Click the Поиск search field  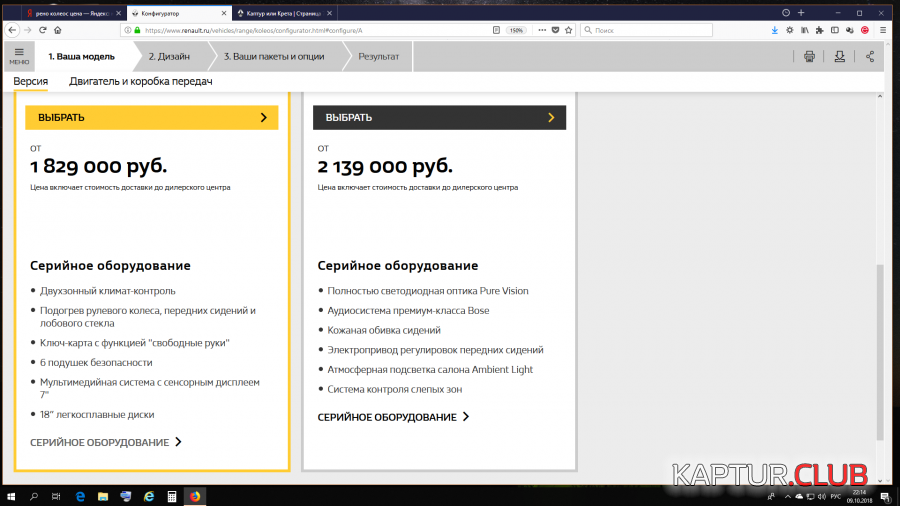pos(647,30)
